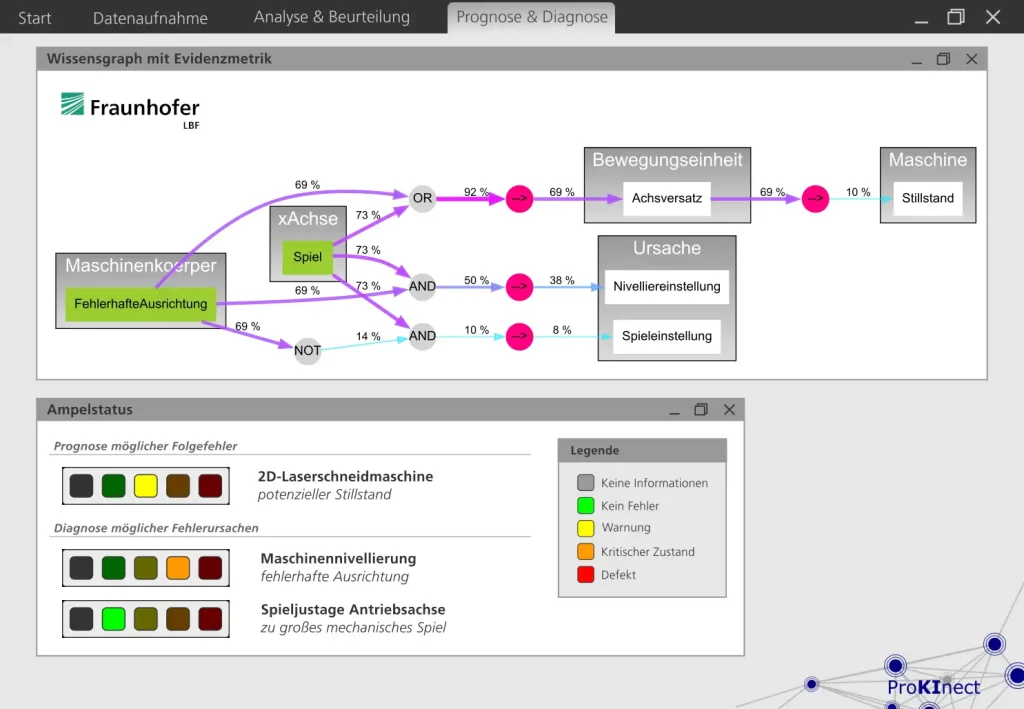Viewport: 1024px width, 709px height.
Task: Go to the Start tab
Action: (35, 18)
